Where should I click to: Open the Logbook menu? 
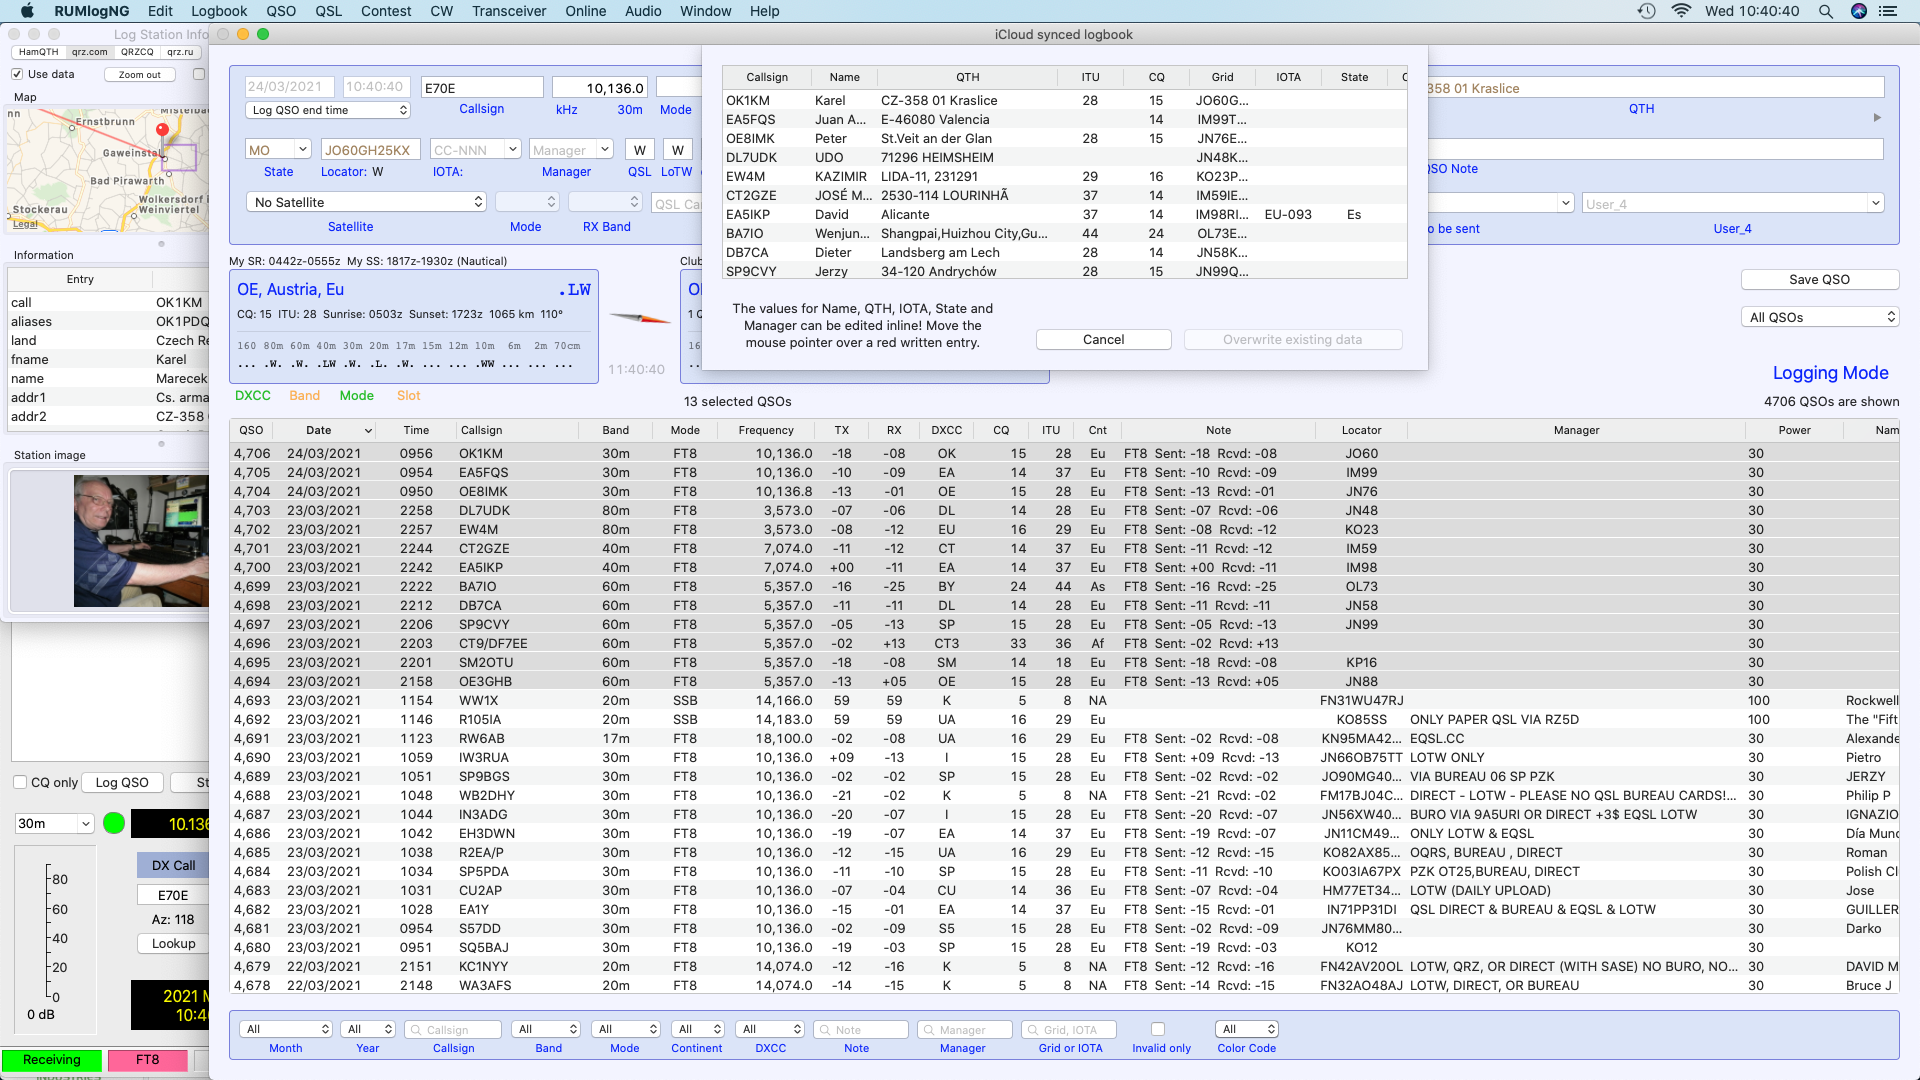click(219, 11)
